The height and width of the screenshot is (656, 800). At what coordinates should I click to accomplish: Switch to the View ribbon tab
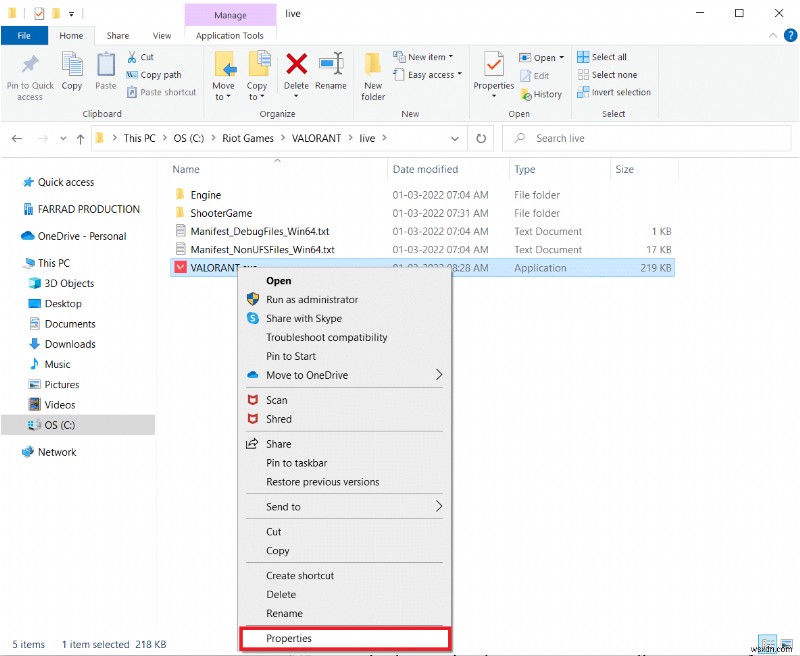[x=161, y=36]
